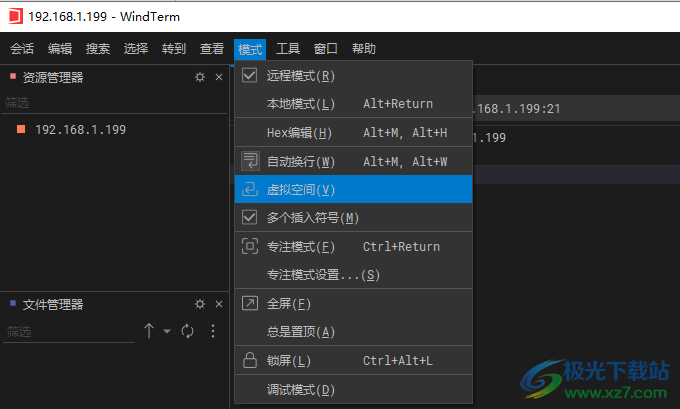The image size is (680, 409).
Task: Click the 资源管理器 filter field
Action: (114, 103)
